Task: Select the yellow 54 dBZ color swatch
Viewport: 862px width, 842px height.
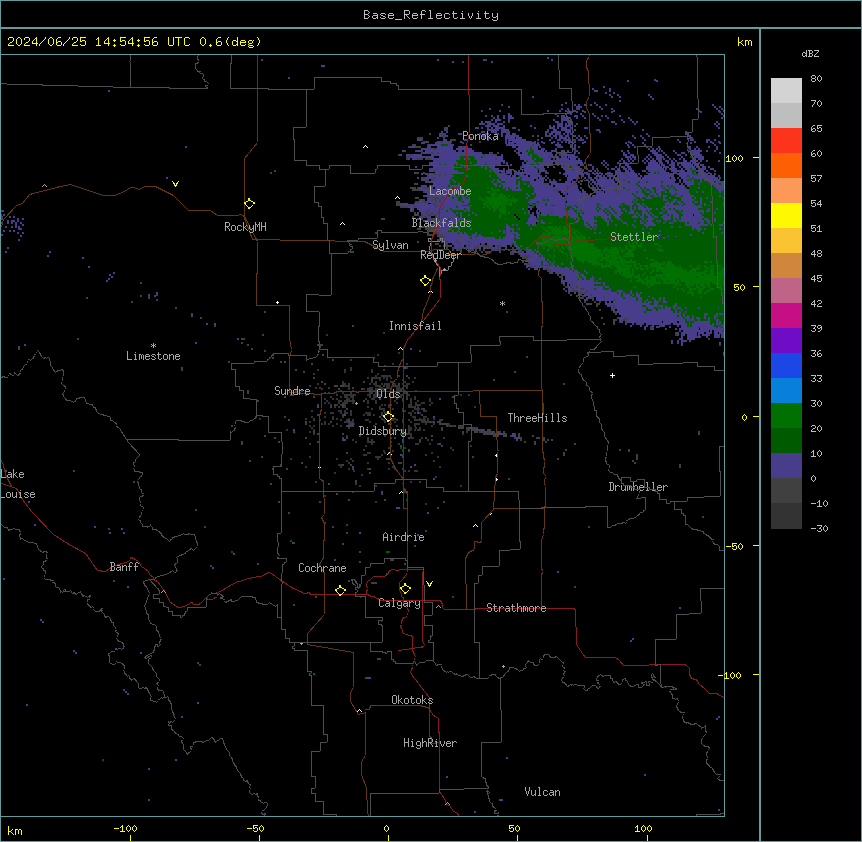Action: coord(786,215)
